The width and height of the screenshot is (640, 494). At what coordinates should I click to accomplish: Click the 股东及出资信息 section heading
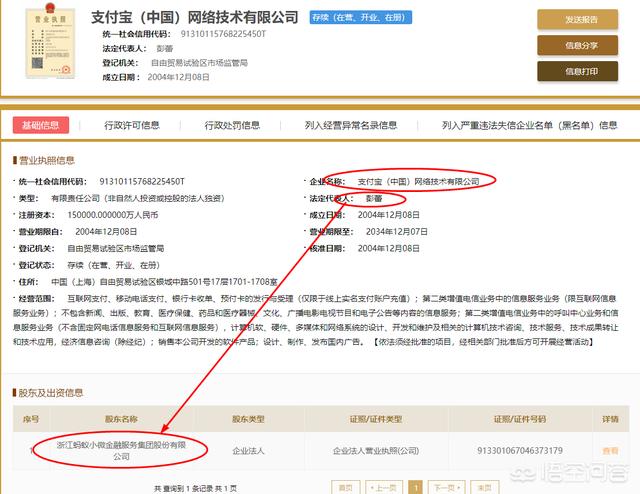48,393
